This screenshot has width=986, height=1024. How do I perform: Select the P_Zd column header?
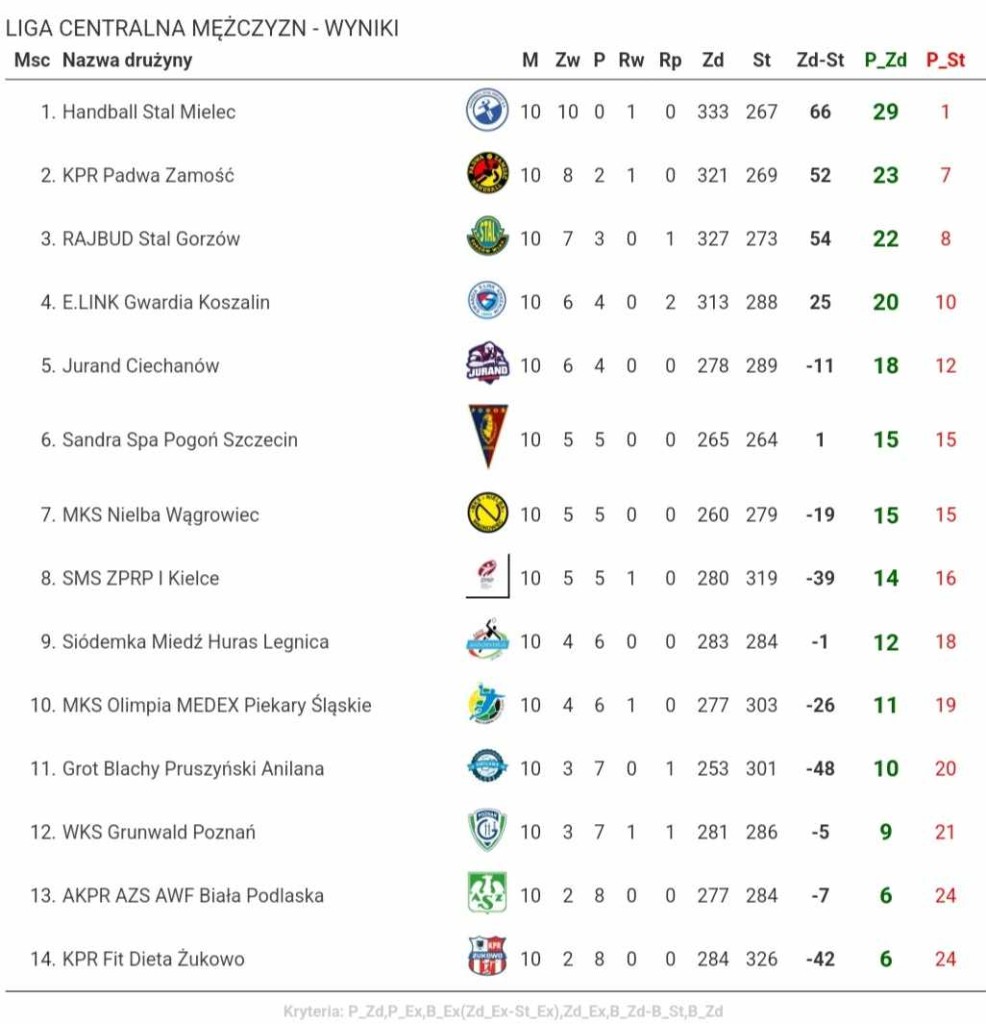[885, 60]
